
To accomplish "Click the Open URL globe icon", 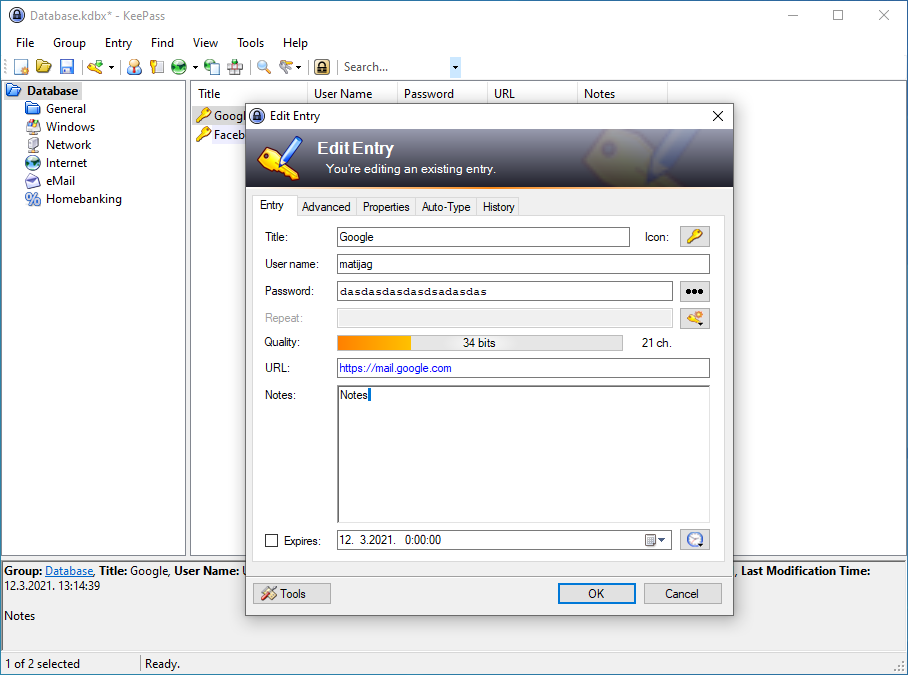I will [180, 67].
